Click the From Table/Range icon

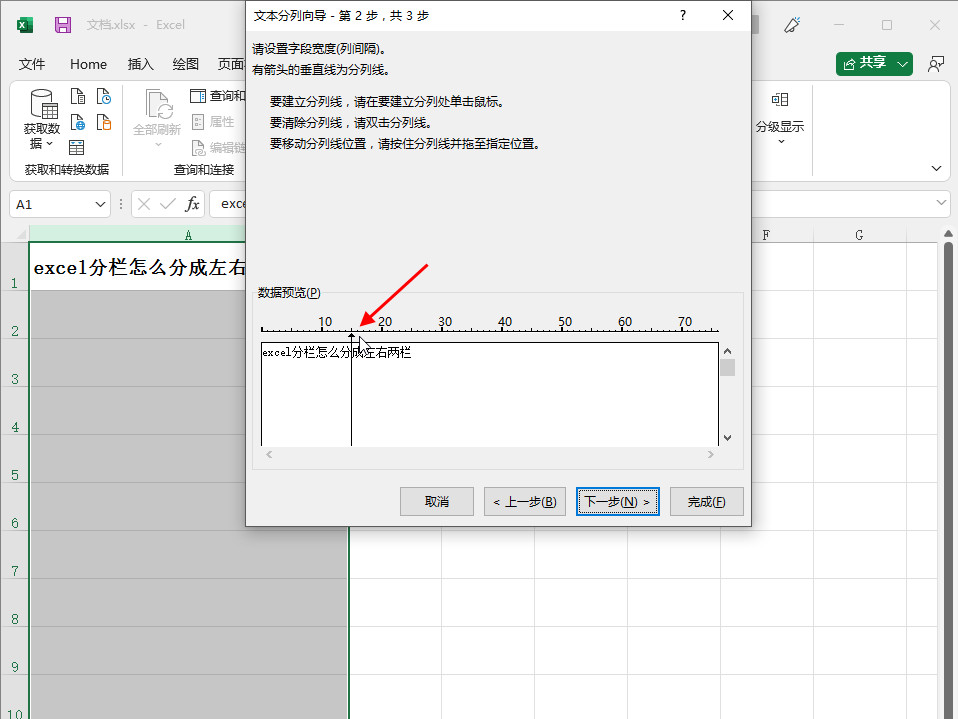pyautogui.click(x=77, y=147)
